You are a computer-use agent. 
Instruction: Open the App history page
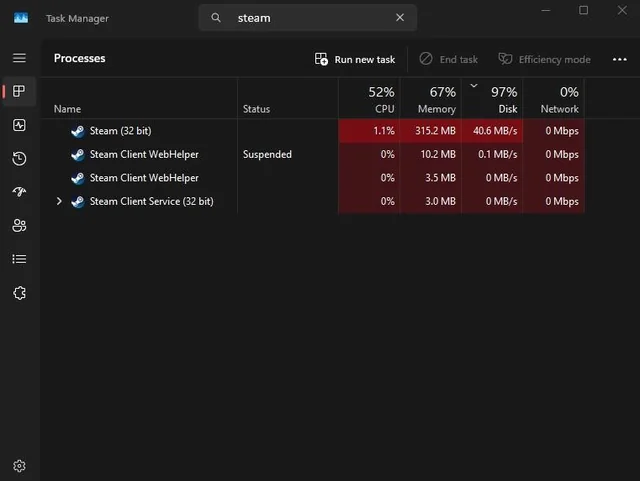19,159
